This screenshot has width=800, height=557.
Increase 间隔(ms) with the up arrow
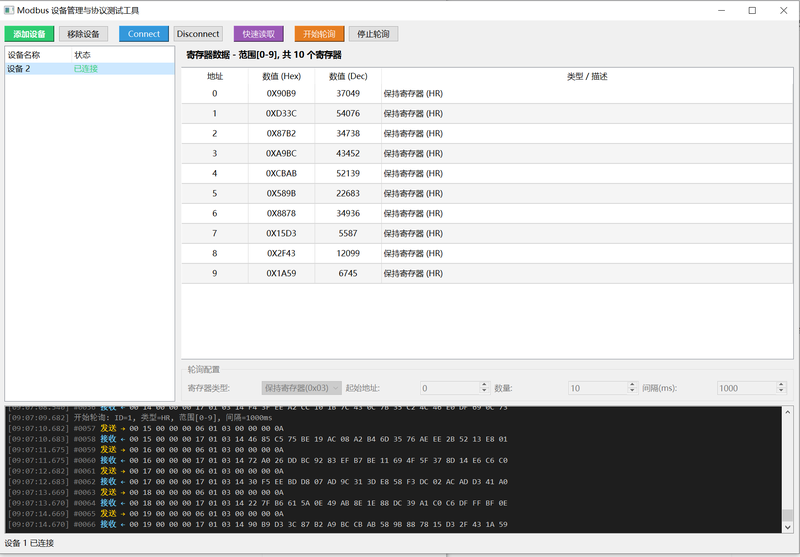(782, 385)
